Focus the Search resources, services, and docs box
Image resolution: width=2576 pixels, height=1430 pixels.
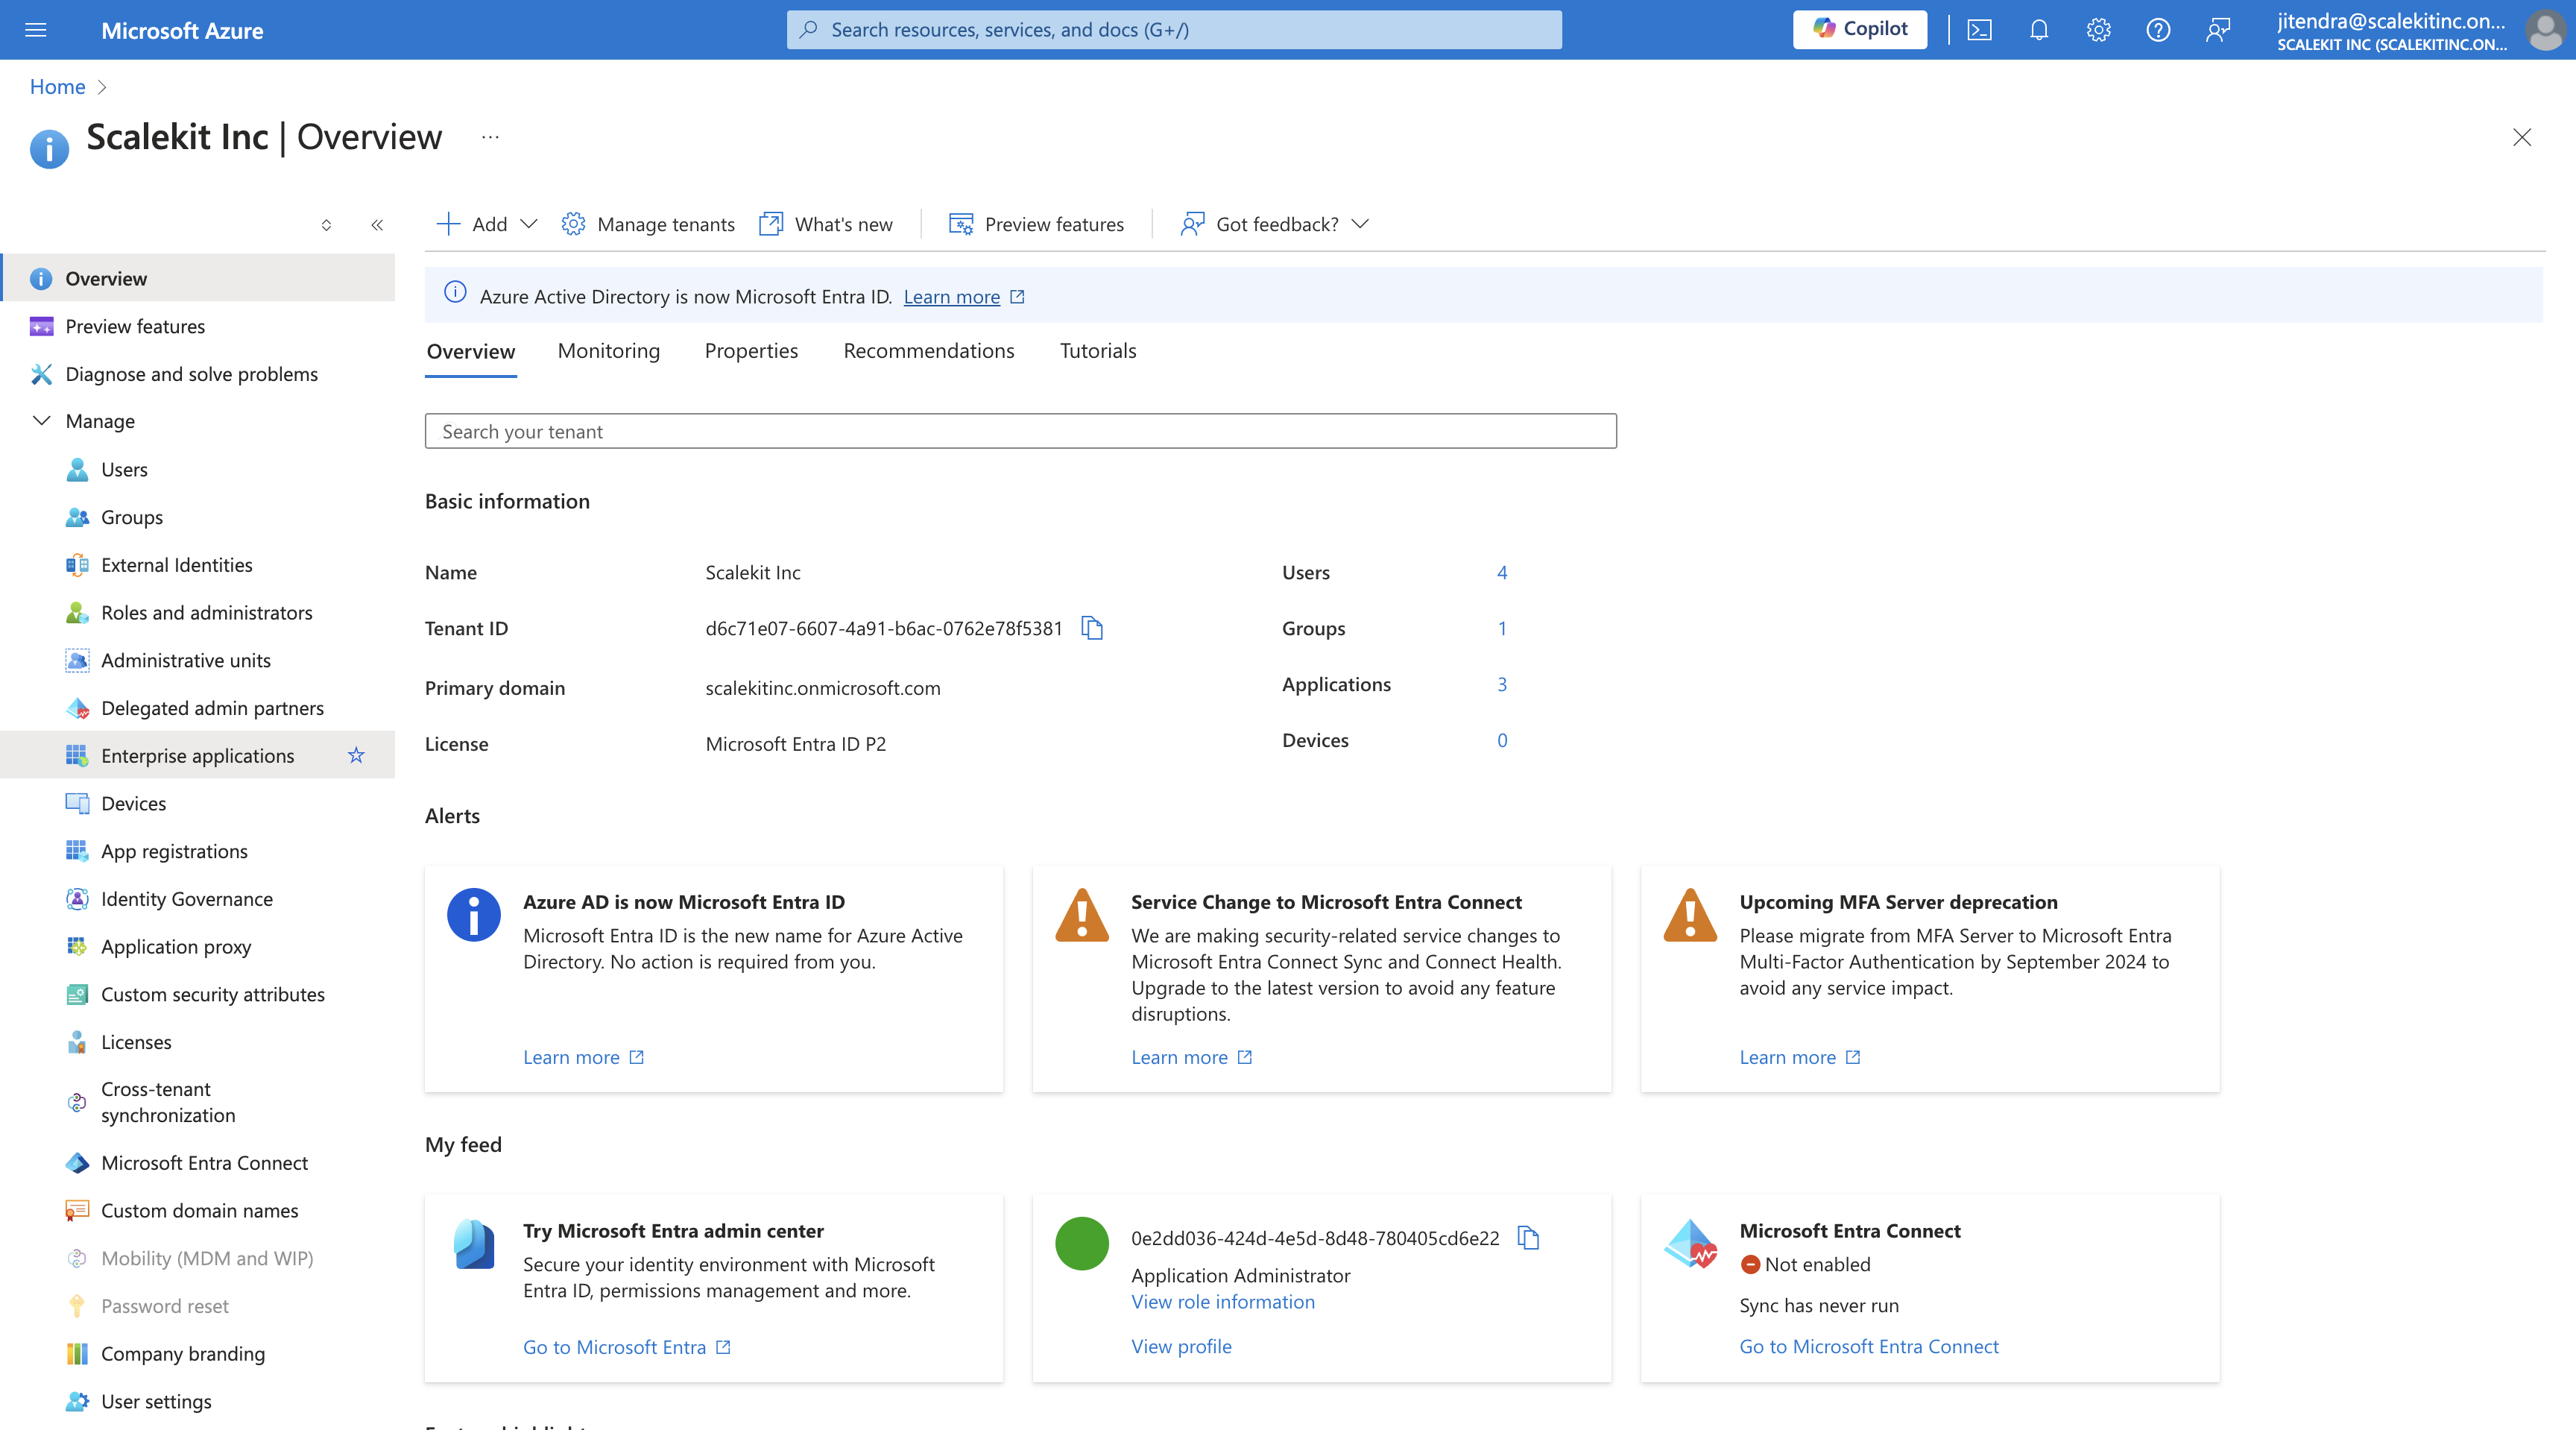click(x=1174, y=30)
